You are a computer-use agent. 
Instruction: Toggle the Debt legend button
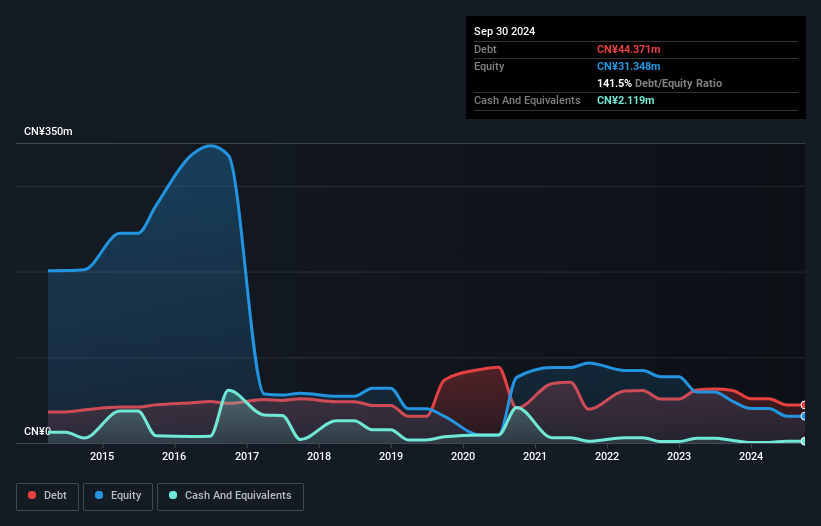[x=48, y=496]
